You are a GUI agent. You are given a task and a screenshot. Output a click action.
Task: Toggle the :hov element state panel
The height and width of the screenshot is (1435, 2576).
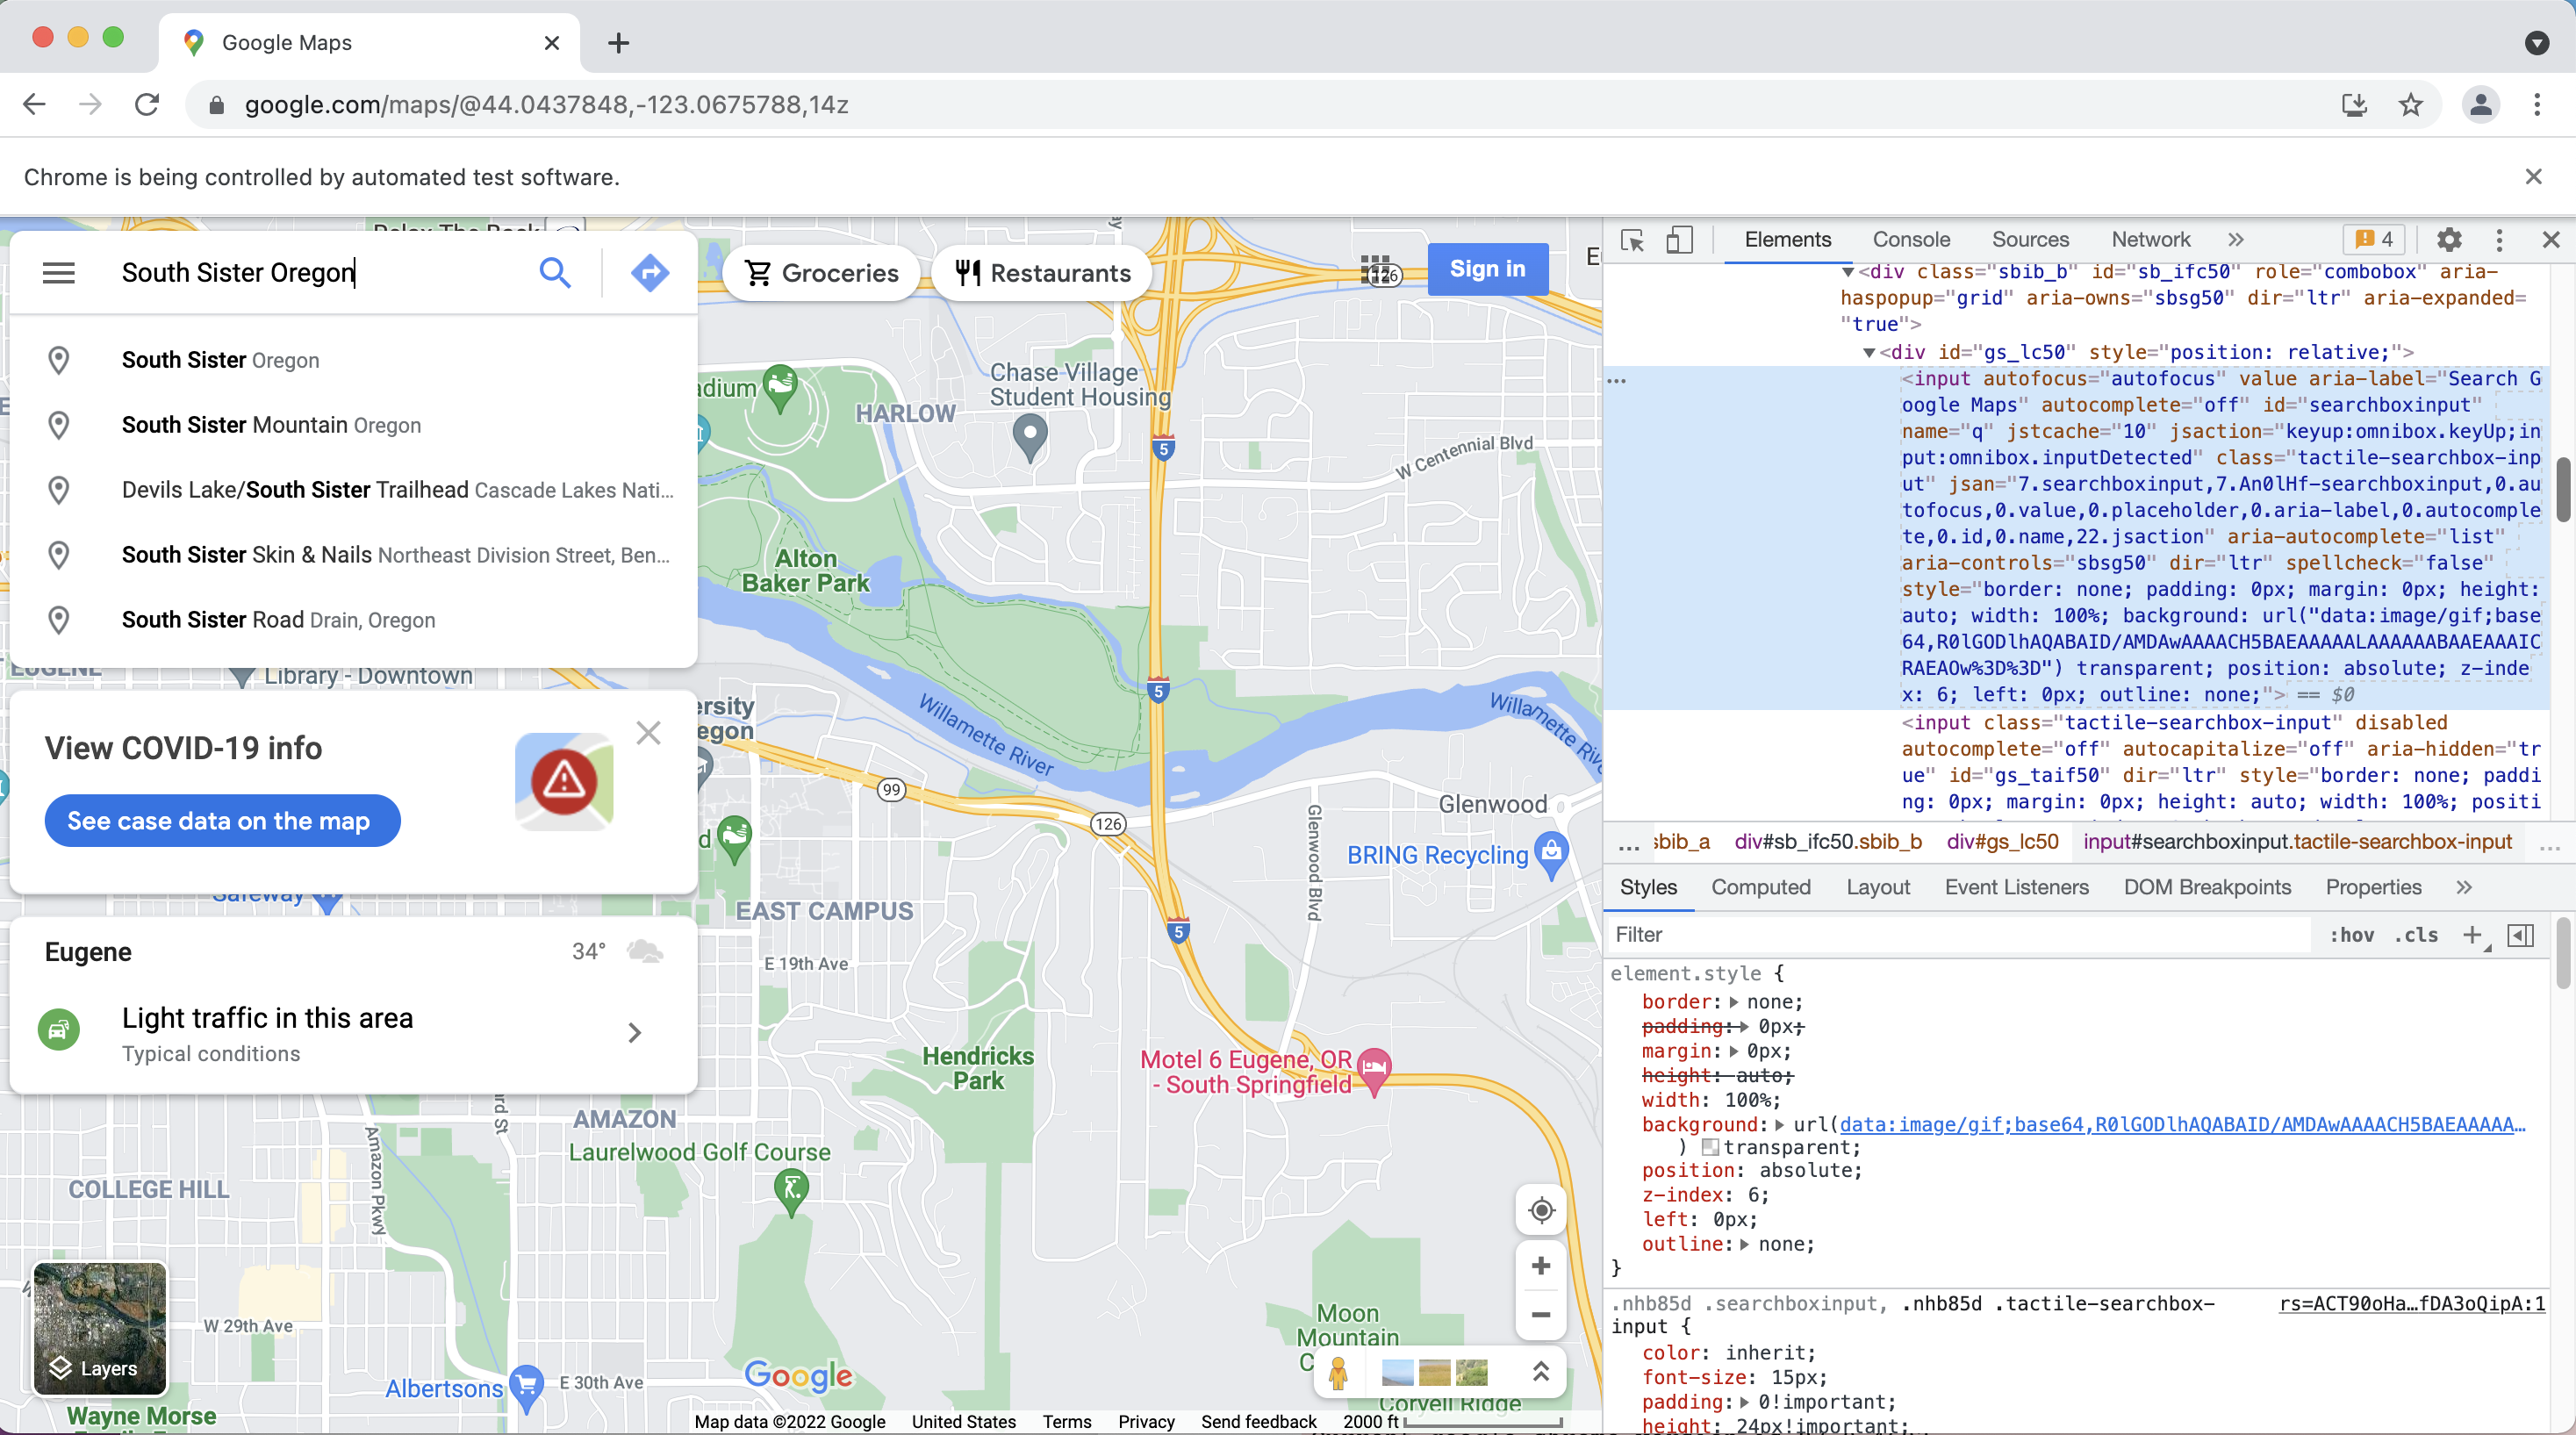[x=2352, y=935]
